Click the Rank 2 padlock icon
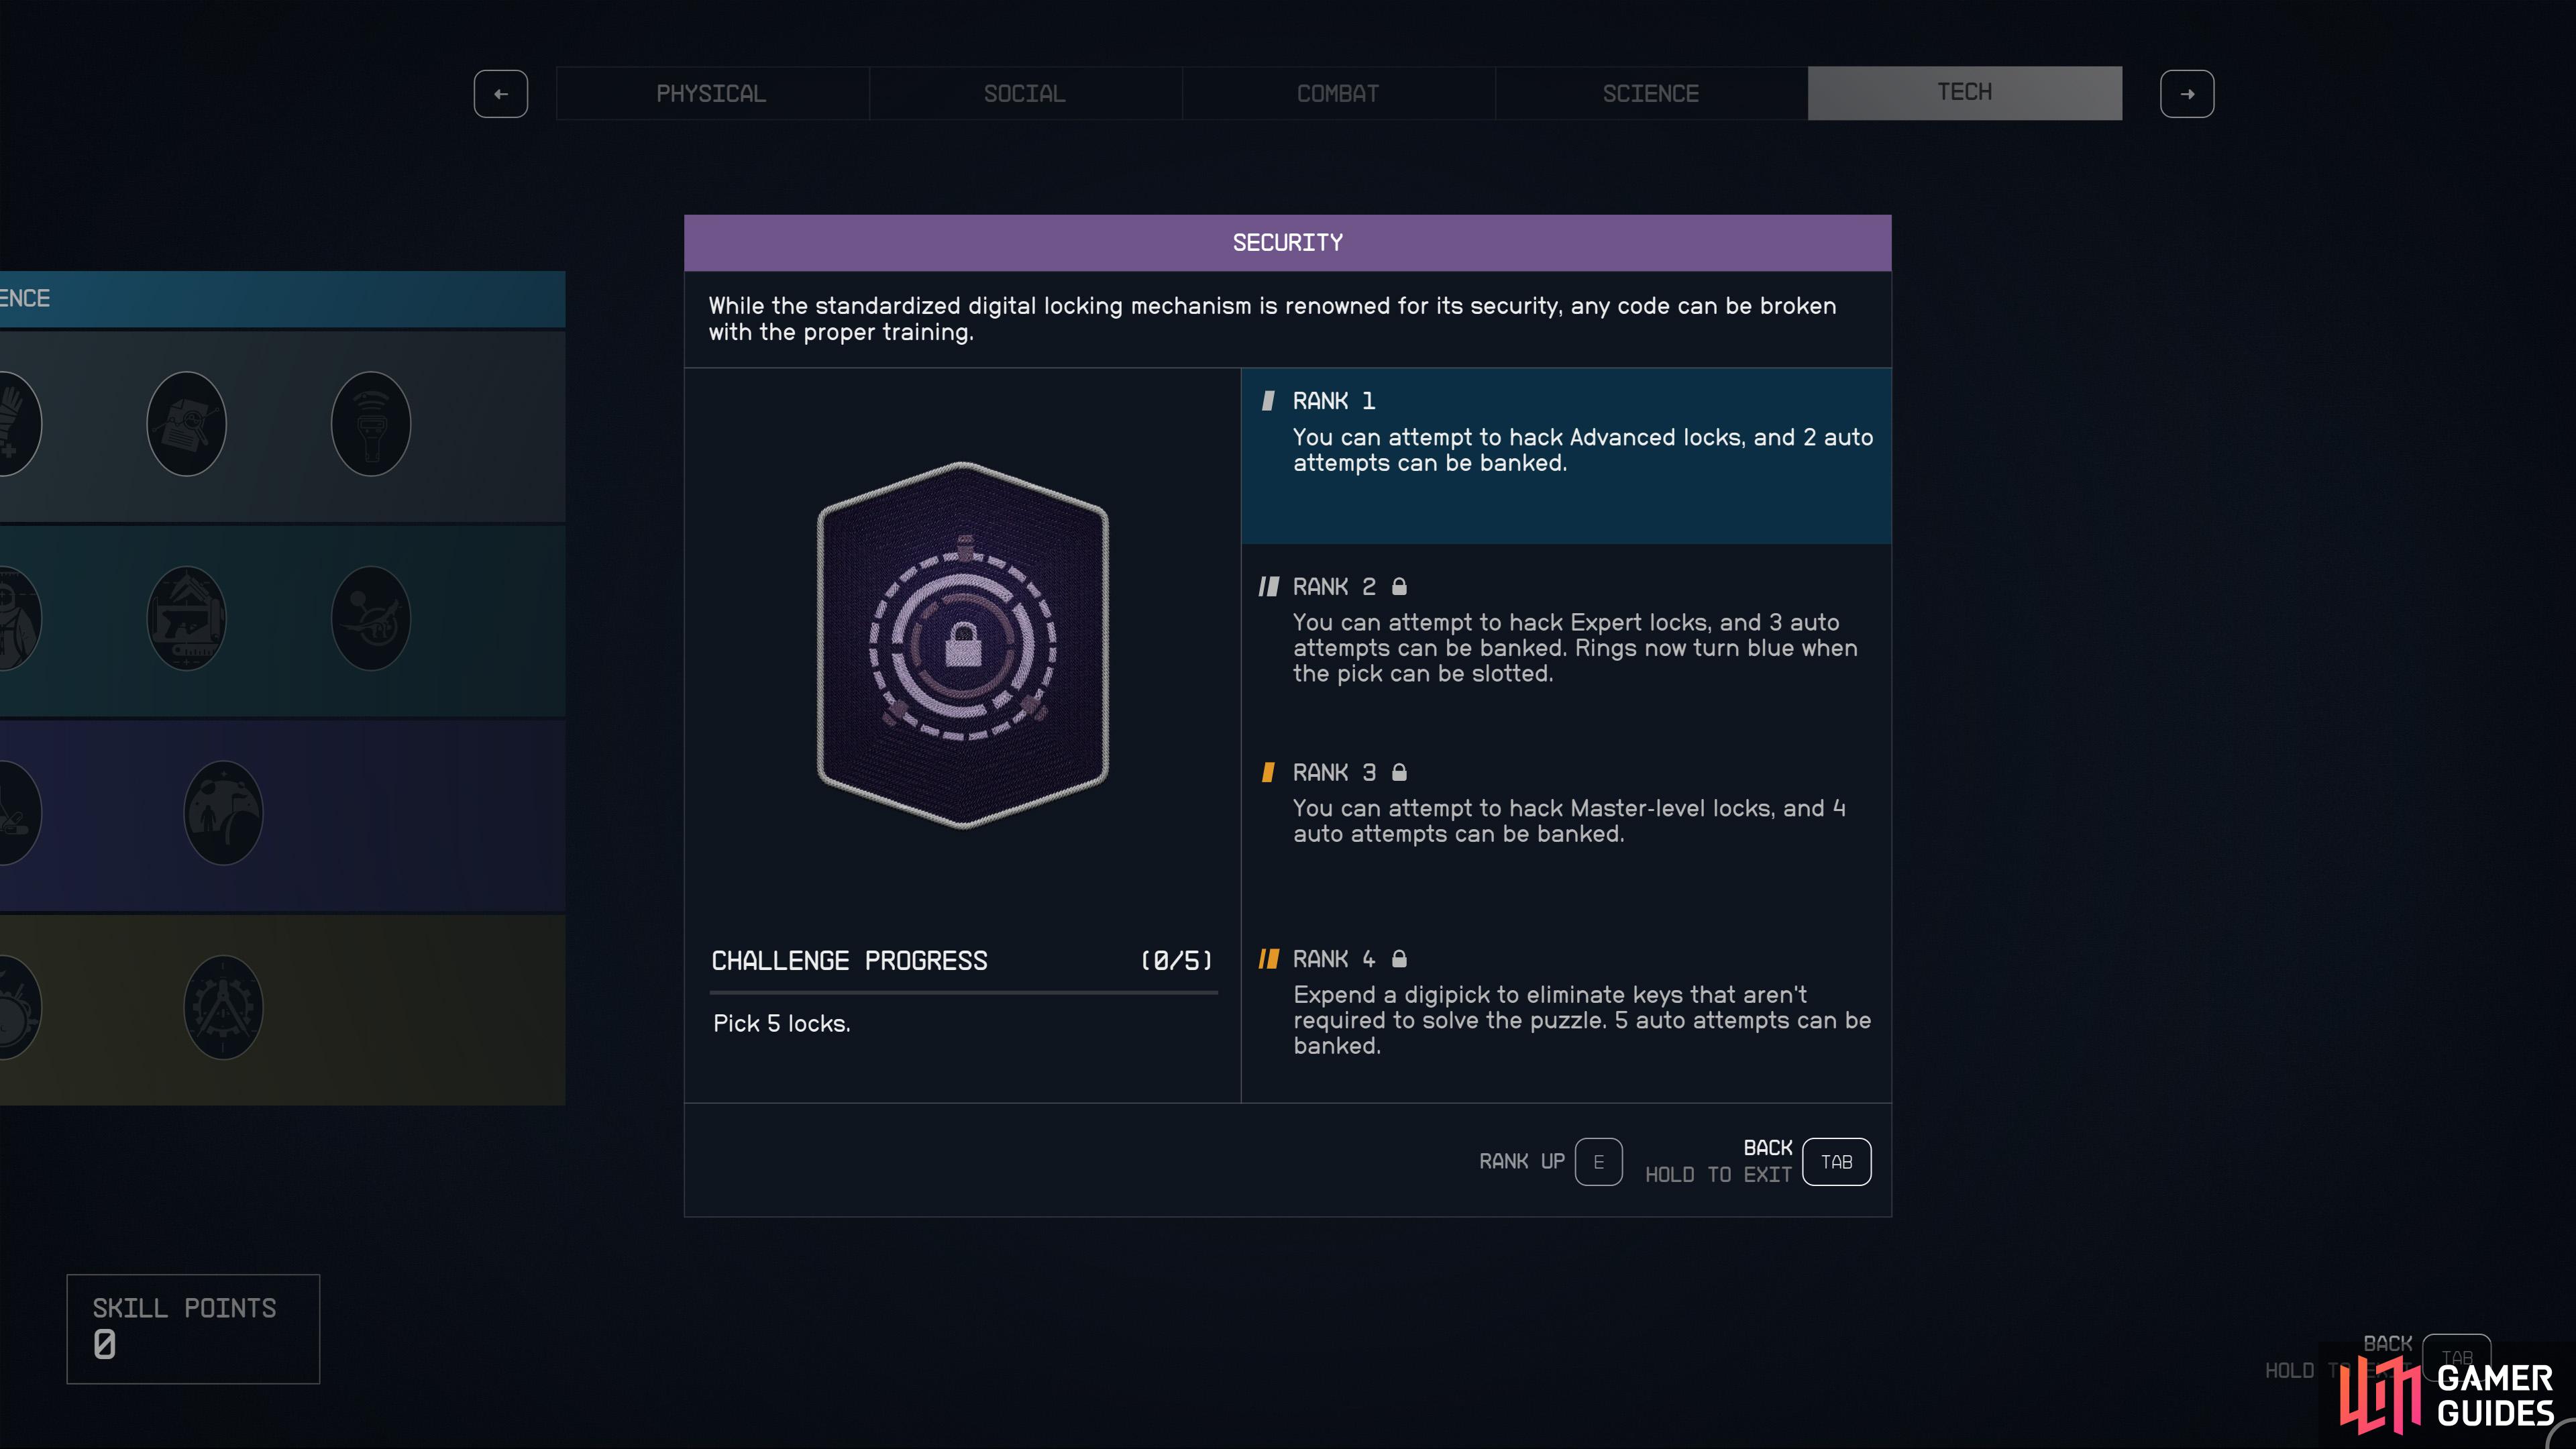 coord(1399,586)
